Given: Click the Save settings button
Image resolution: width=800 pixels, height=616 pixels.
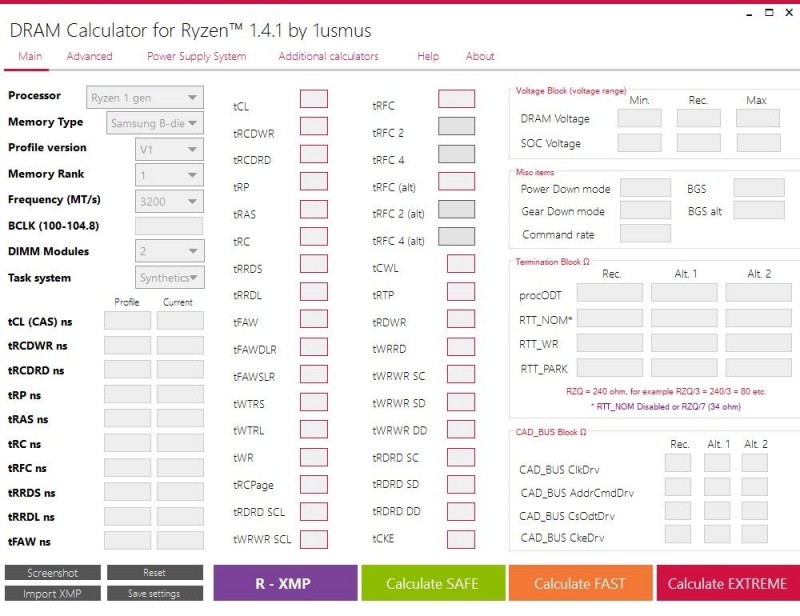Looking at the screenshot, I should [155, 594].
